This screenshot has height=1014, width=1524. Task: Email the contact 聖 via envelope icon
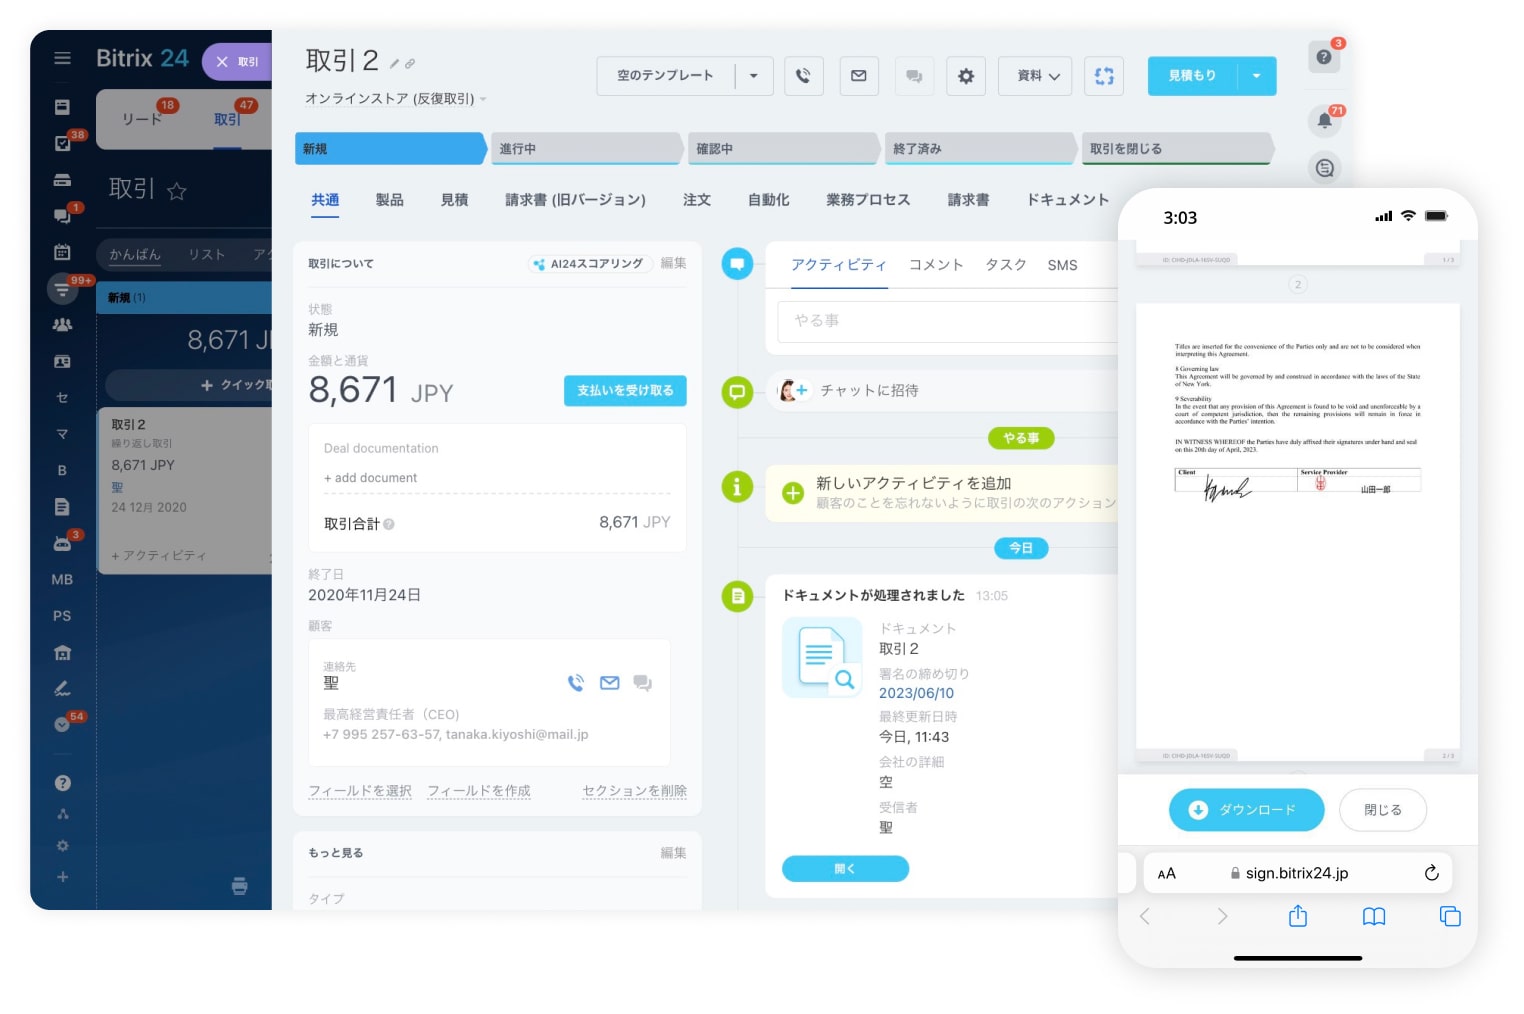pos(610,683)
